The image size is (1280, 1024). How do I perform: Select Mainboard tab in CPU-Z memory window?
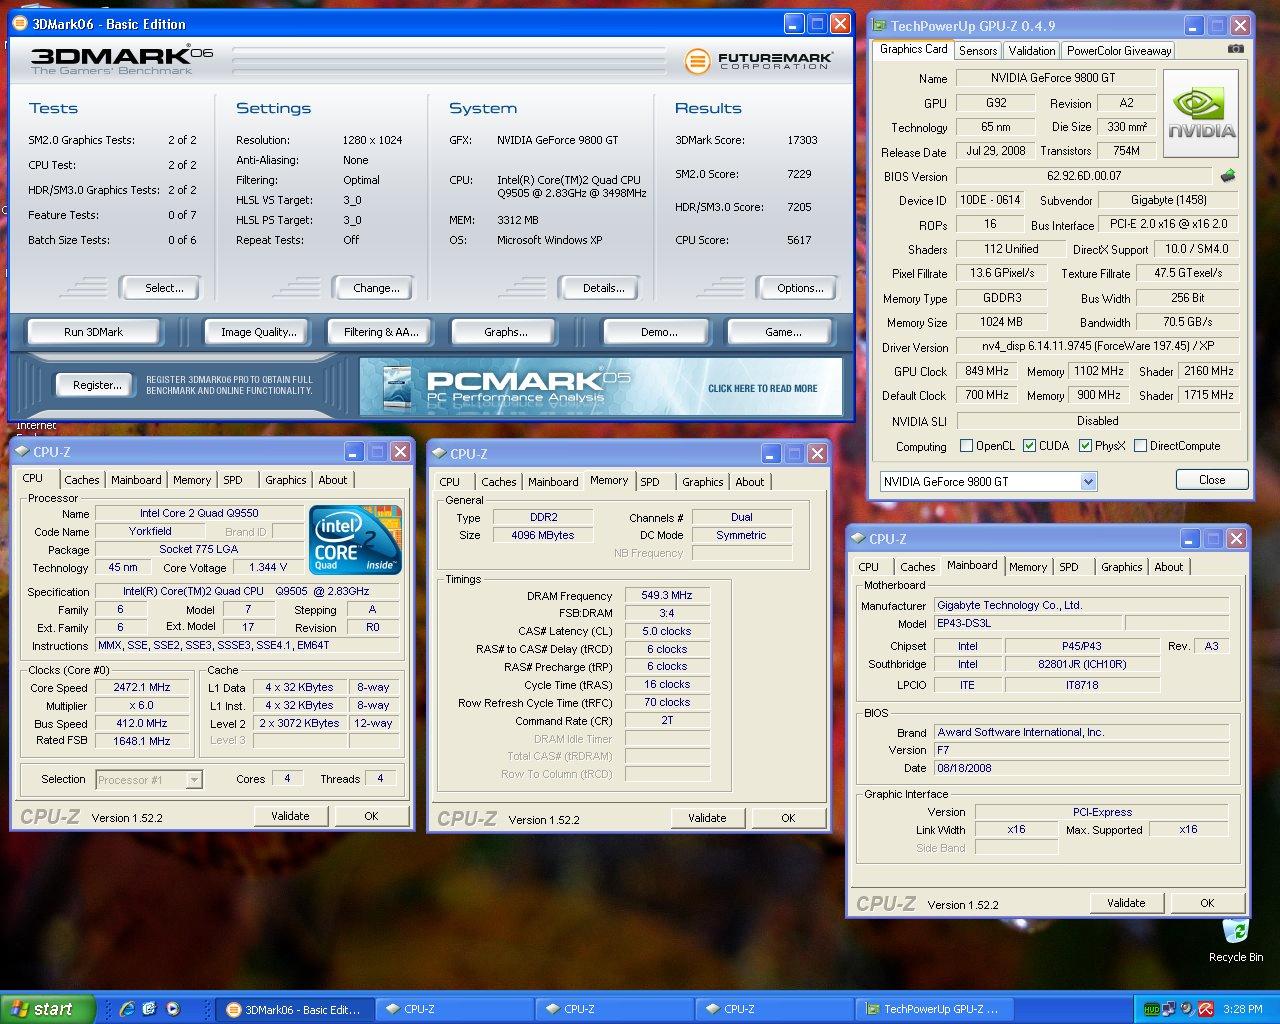(x=553, y=482)
